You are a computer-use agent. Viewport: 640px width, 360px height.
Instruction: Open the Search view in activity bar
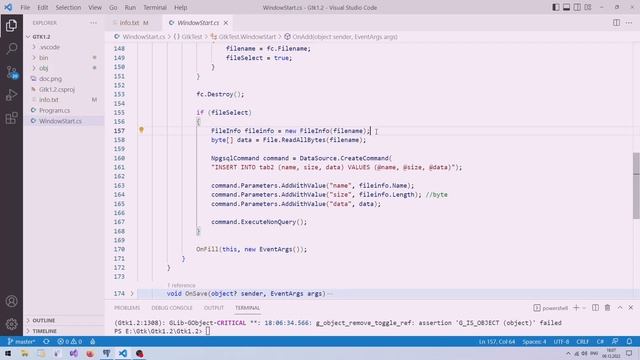click(x=11, y=49)
